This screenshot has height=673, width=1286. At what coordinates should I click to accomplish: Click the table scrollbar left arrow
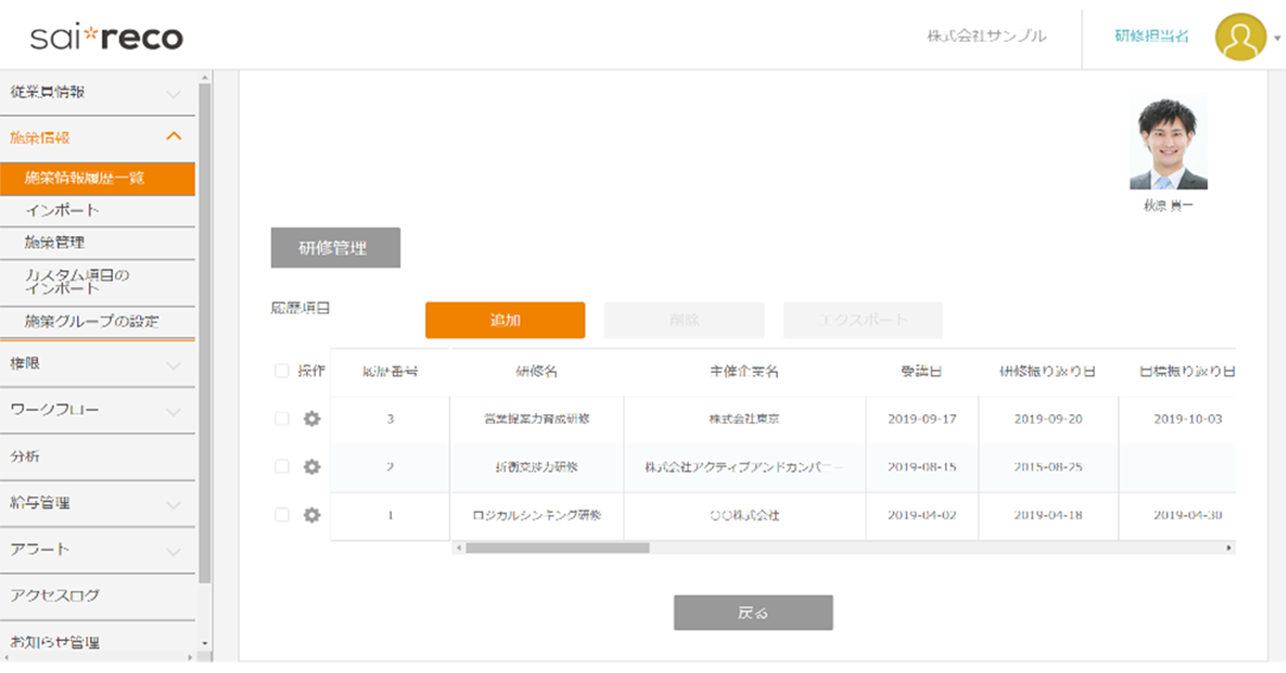(x=458, y=548)
